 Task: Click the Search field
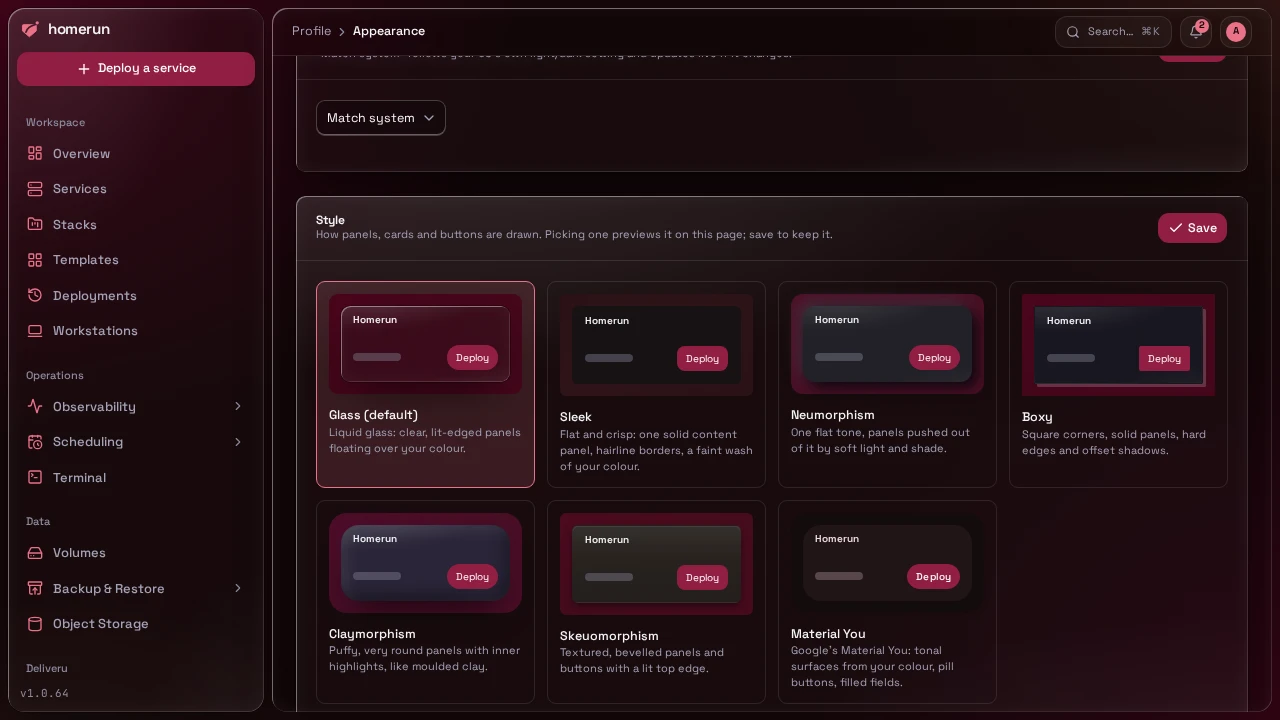pyautogui.click(x=1113, y=32)
